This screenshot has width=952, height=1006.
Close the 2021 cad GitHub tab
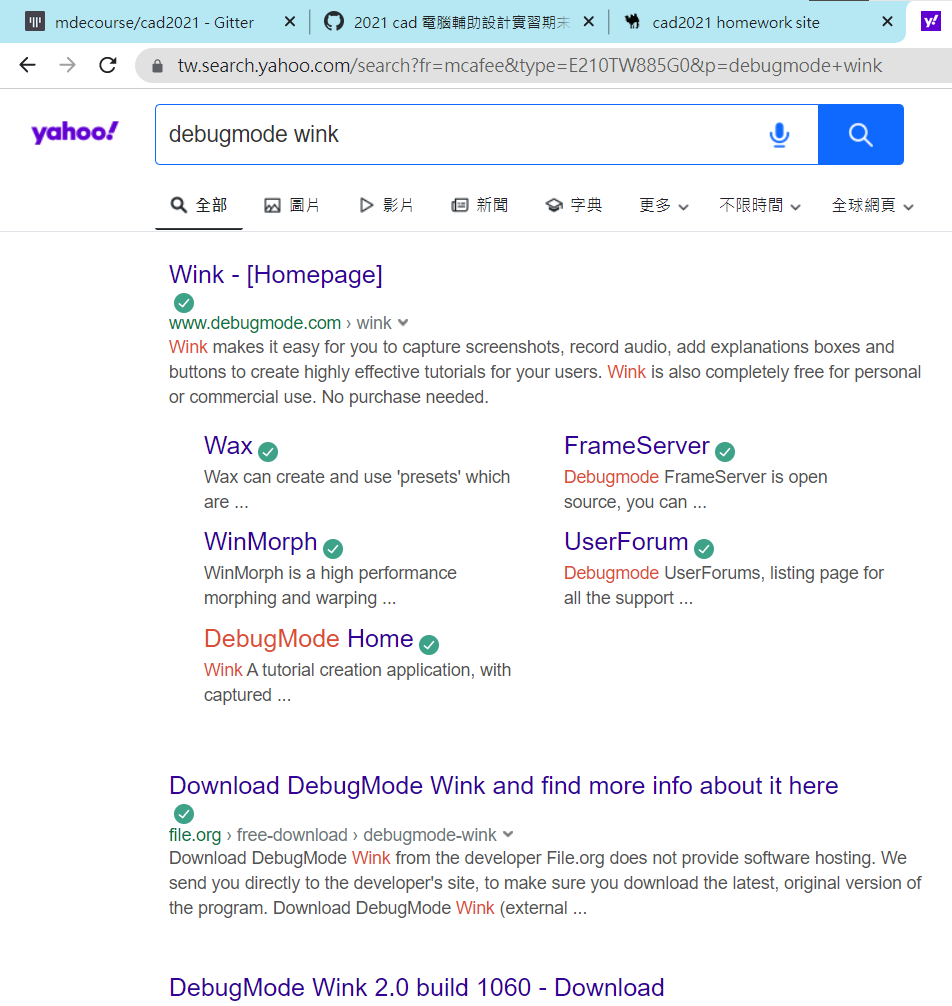coord(589,22)
